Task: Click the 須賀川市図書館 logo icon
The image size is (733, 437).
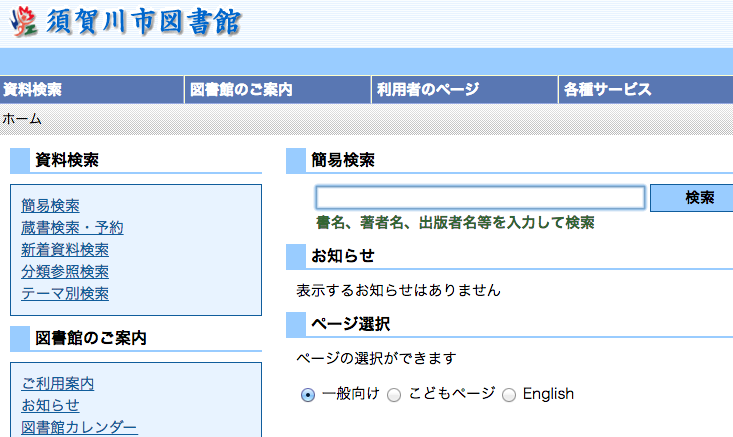Action: [x=24, y=21]
